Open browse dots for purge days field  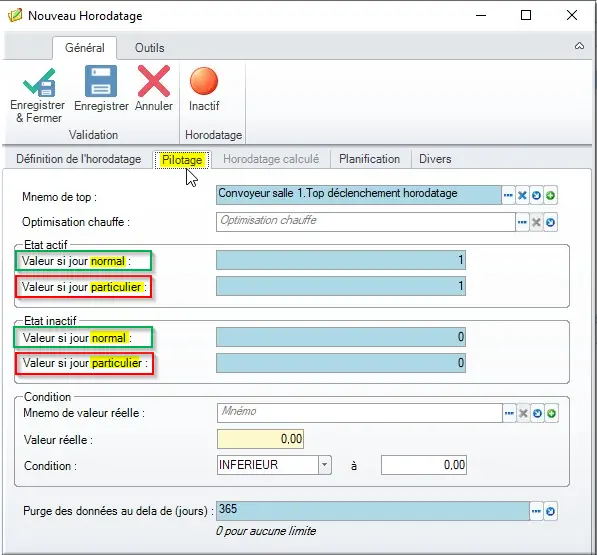536,511
